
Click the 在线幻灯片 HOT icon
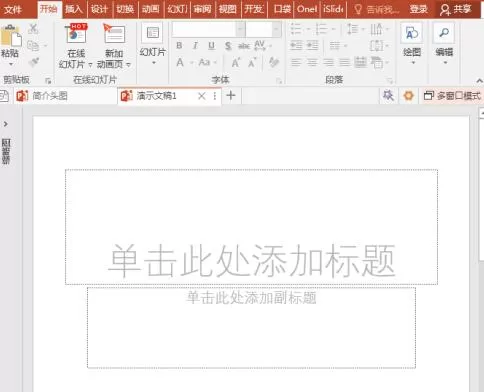pyautogui.click(x=76, y=33)
